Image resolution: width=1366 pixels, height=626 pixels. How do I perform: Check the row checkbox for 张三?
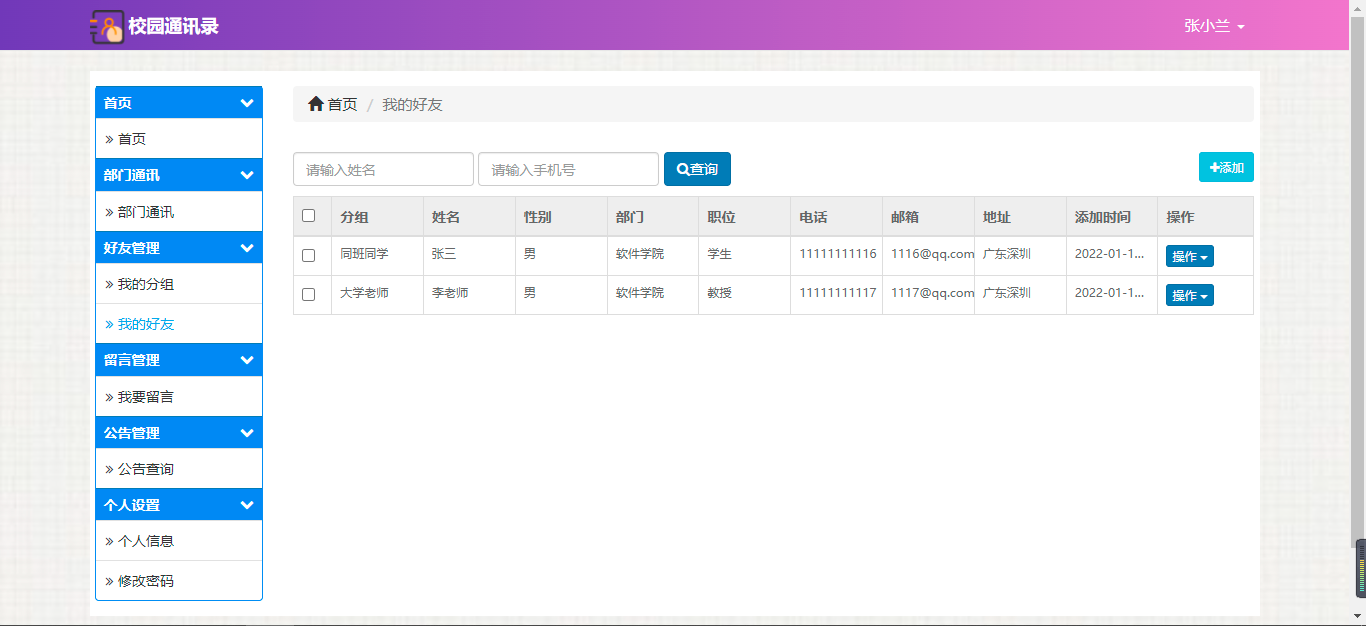pyautogui.click(x=308, y=255)
